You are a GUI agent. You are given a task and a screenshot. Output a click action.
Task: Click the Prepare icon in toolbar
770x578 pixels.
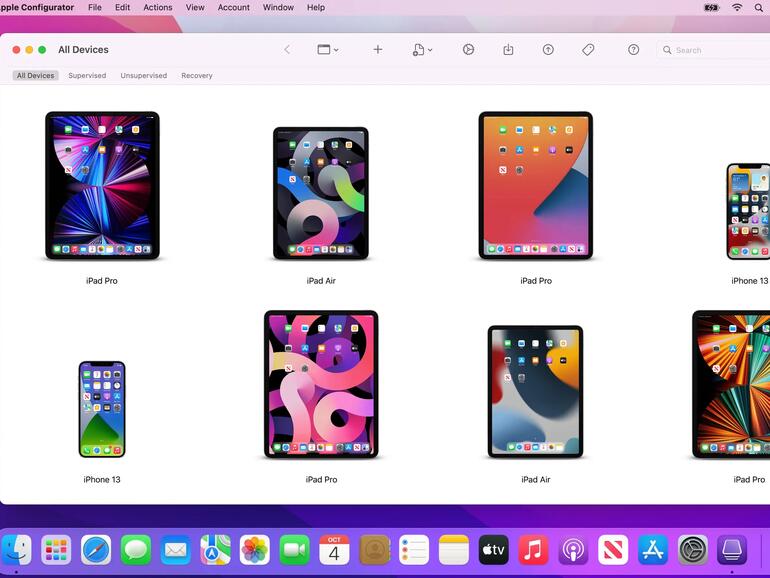[468, 50]
